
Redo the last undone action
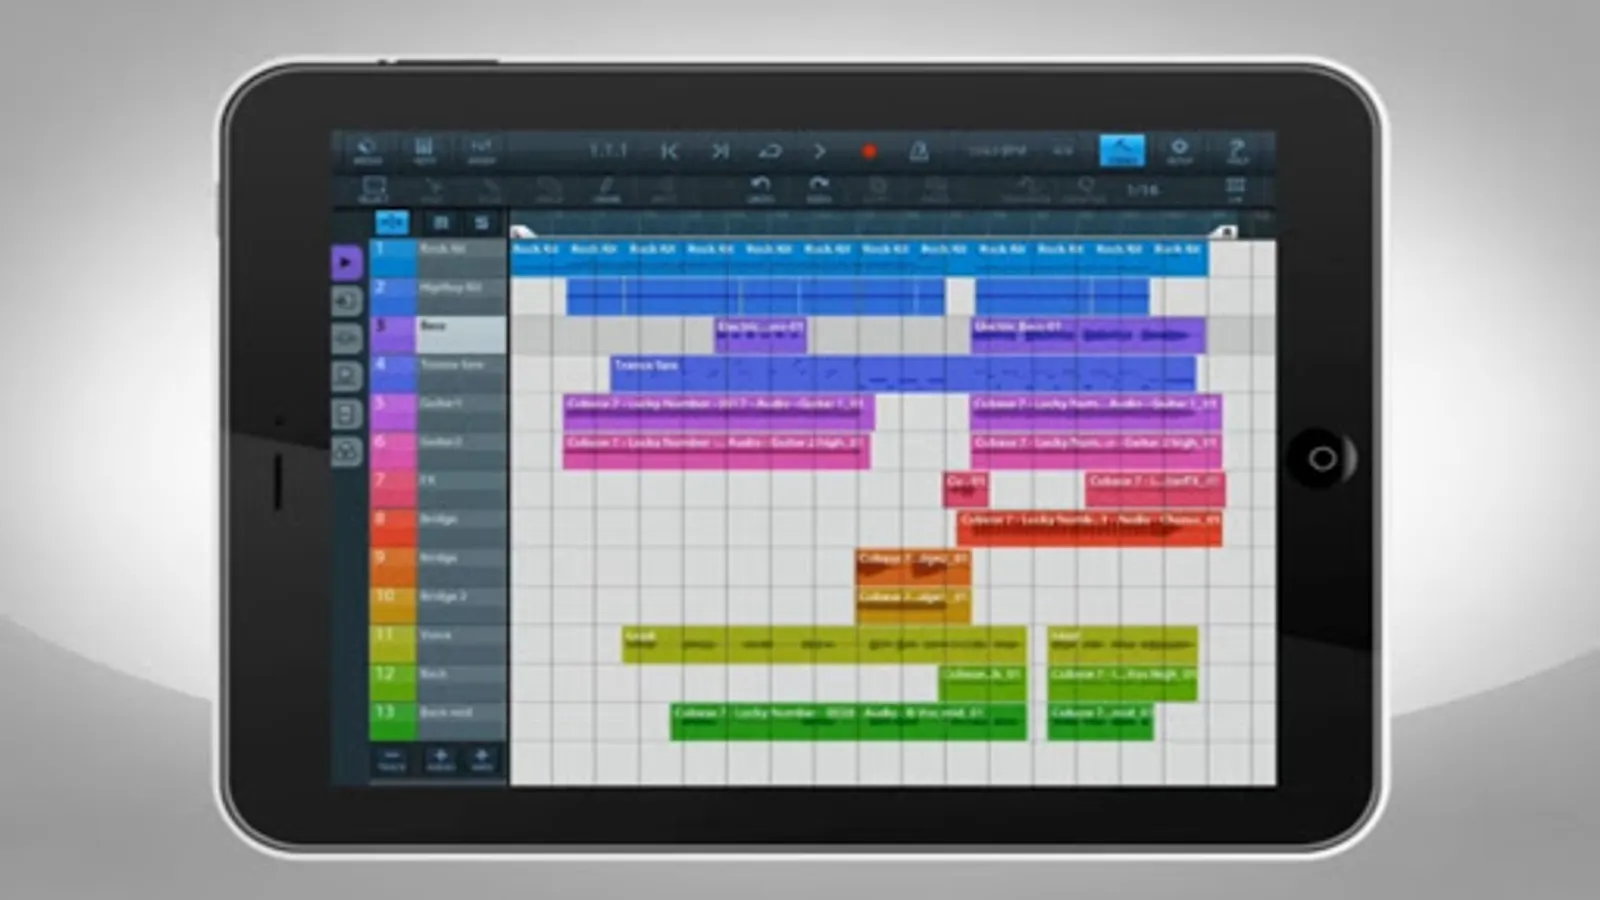coord(819,189)
